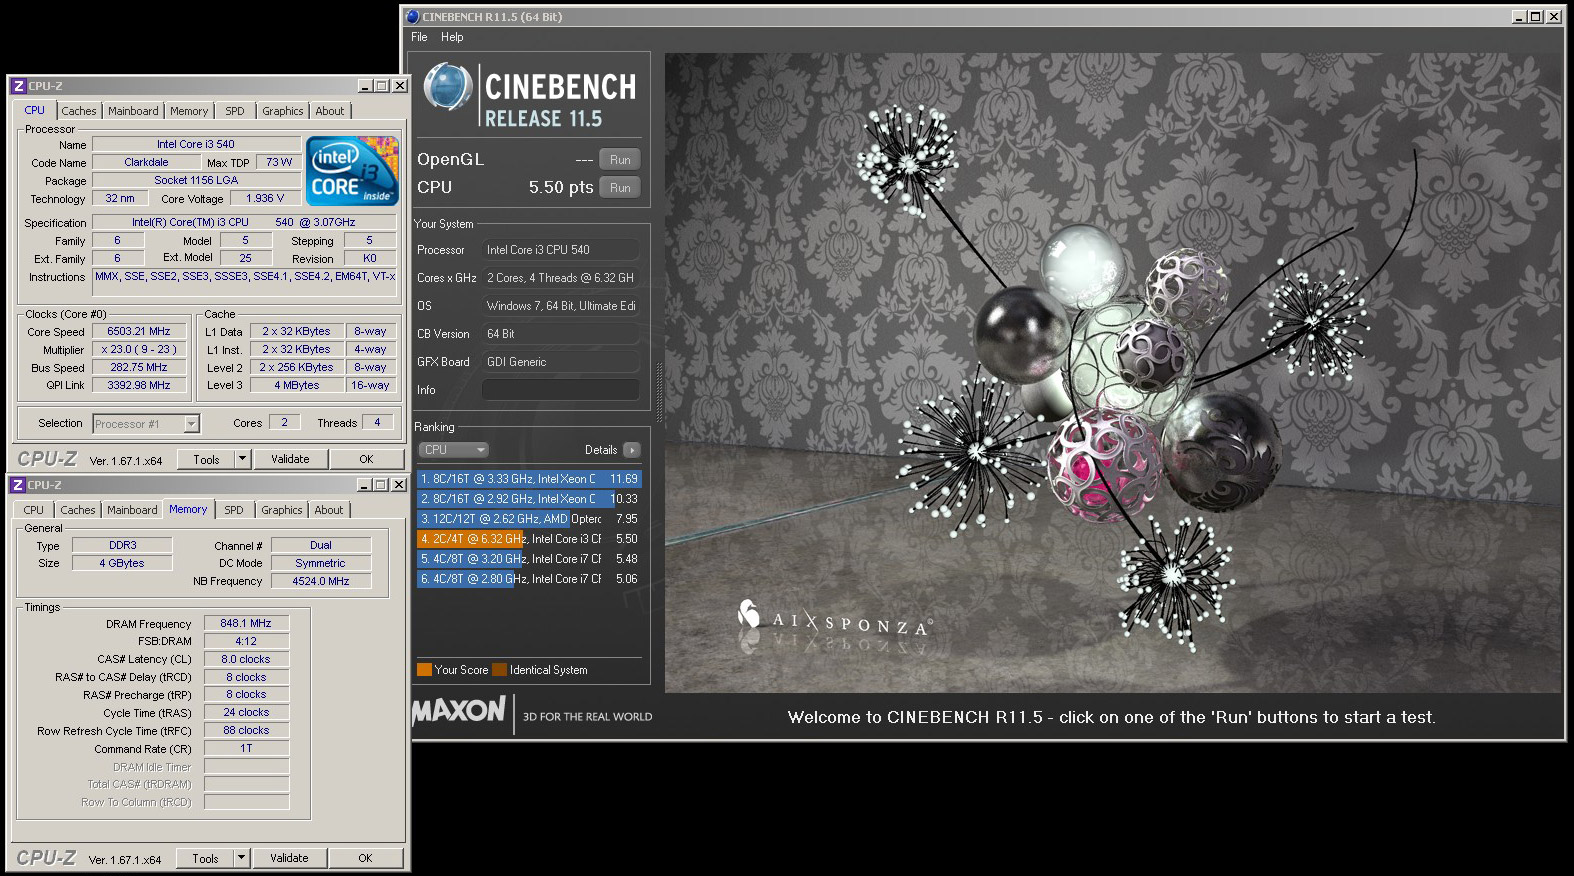Open Caches tab in CPU-Z memory window
Screen dimensions: 1574x876
tap(78, 510)
